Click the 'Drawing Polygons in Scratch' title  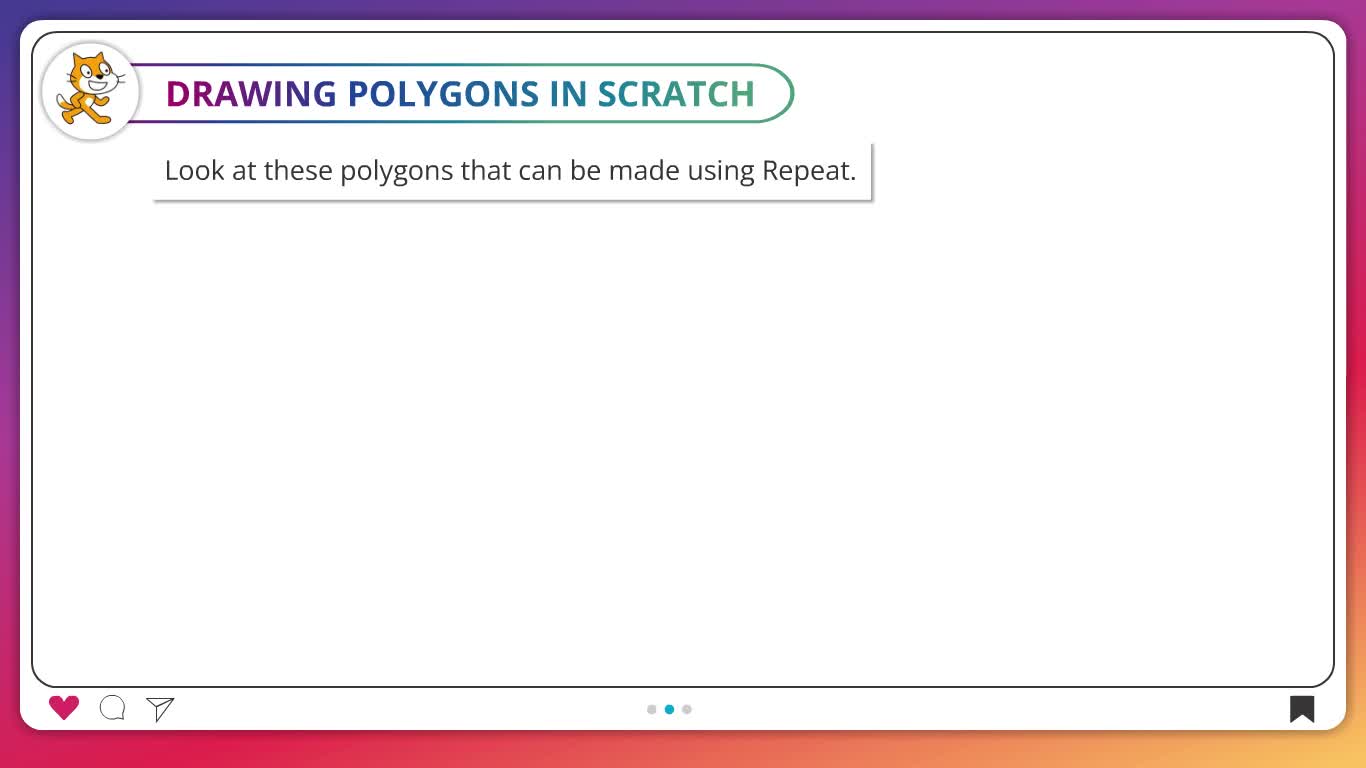click(x=460, y=93)
